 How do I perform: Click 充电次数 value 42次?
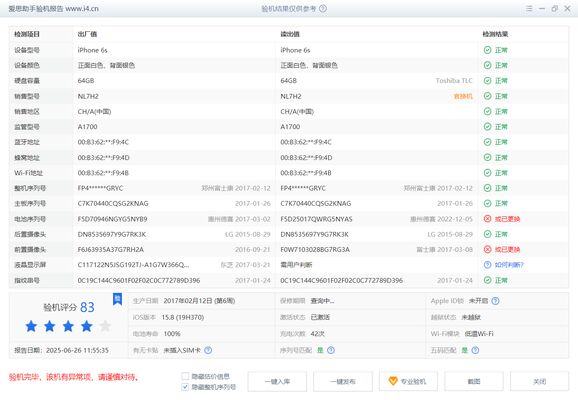tap(318, 334)
